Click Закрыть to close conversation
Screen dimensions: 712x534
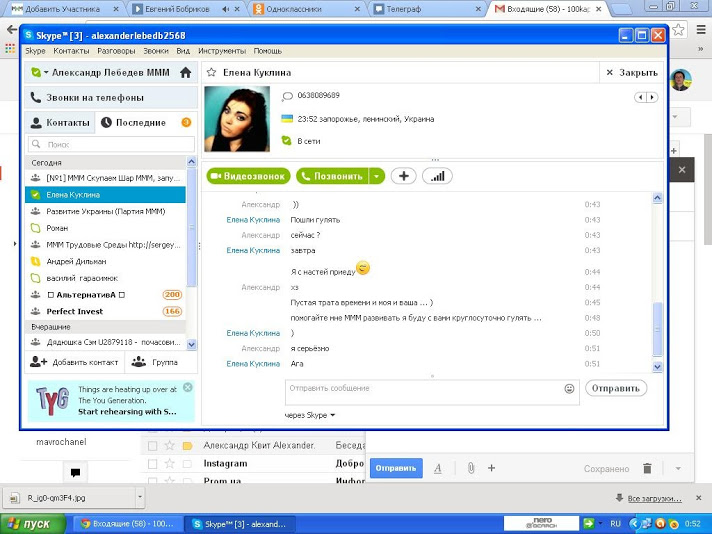pyautogui.click(x=632, y=73)
